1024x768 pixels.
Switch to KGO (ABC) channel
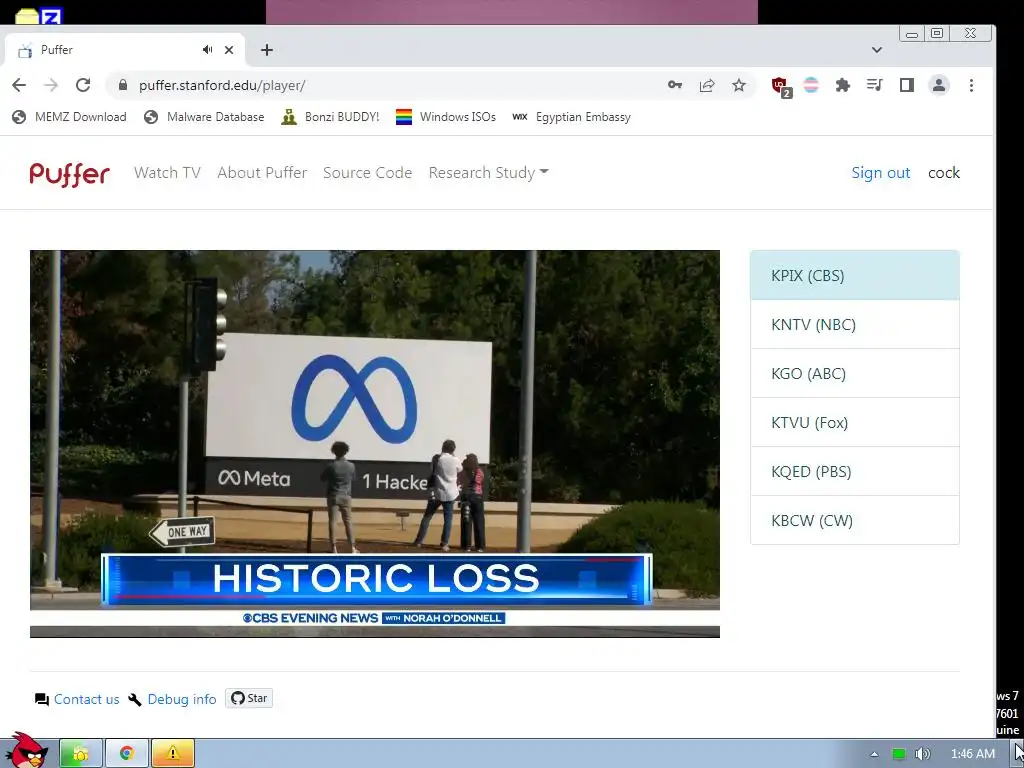855,373
